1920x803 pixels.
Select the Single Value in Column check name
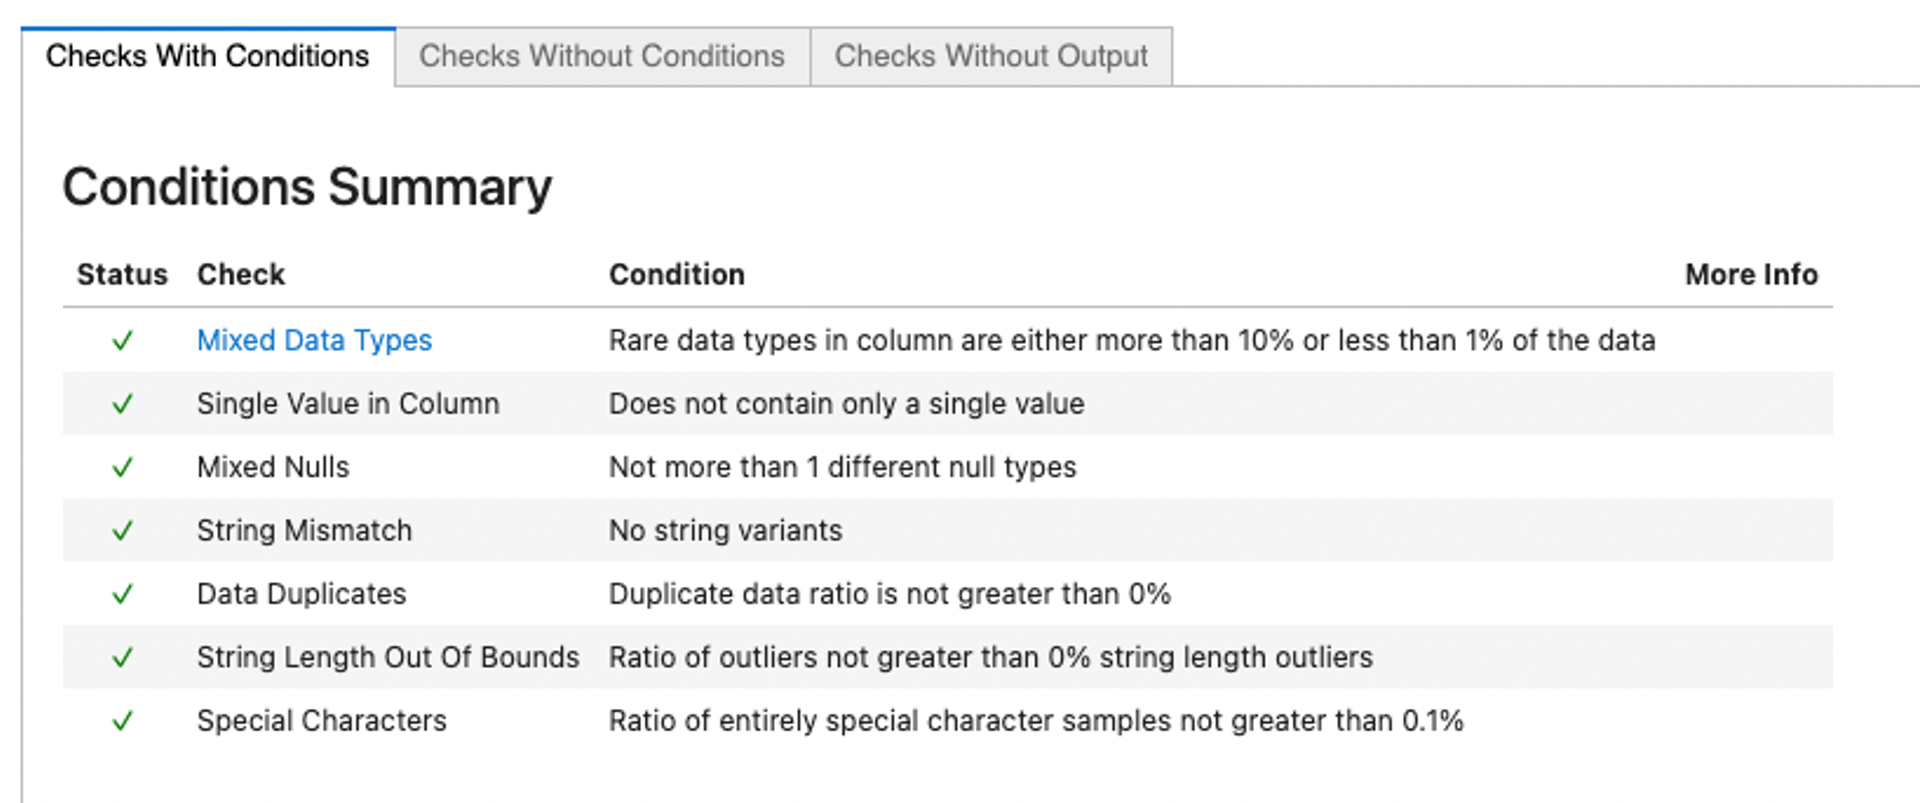click(x=348, y=404)
